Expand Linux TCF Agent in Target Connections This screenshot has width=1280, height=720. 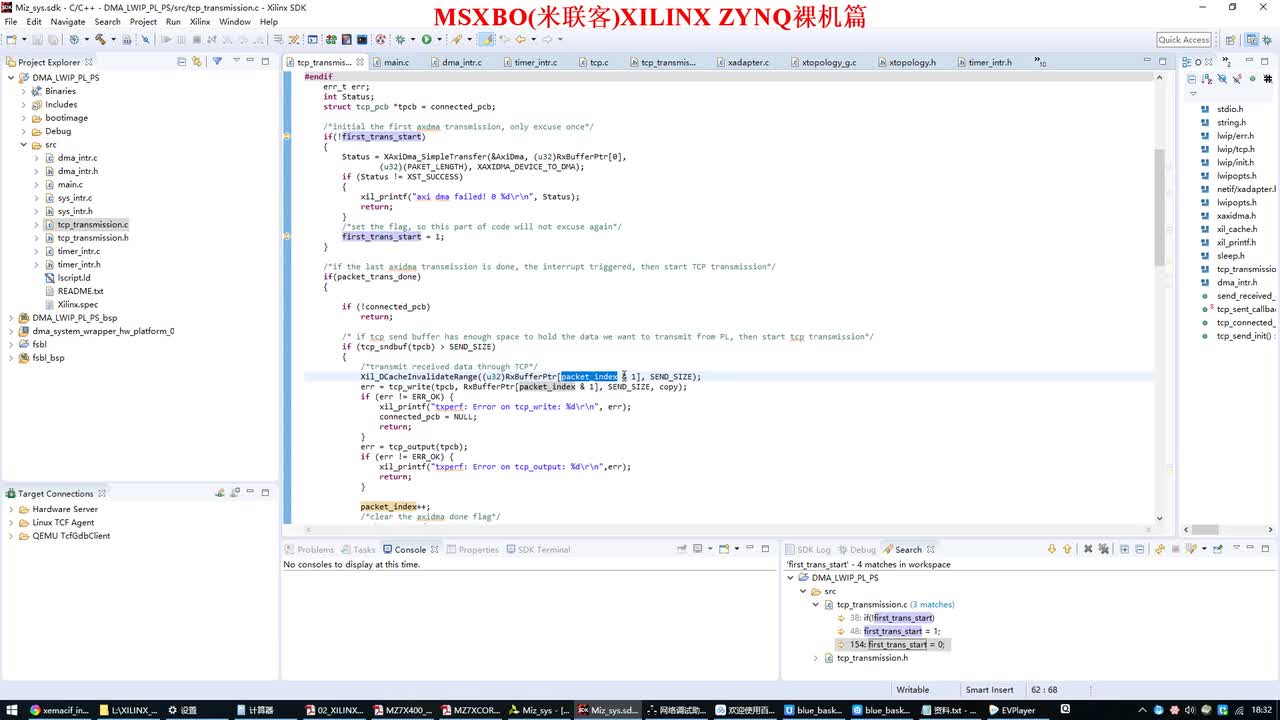point(11,522)
